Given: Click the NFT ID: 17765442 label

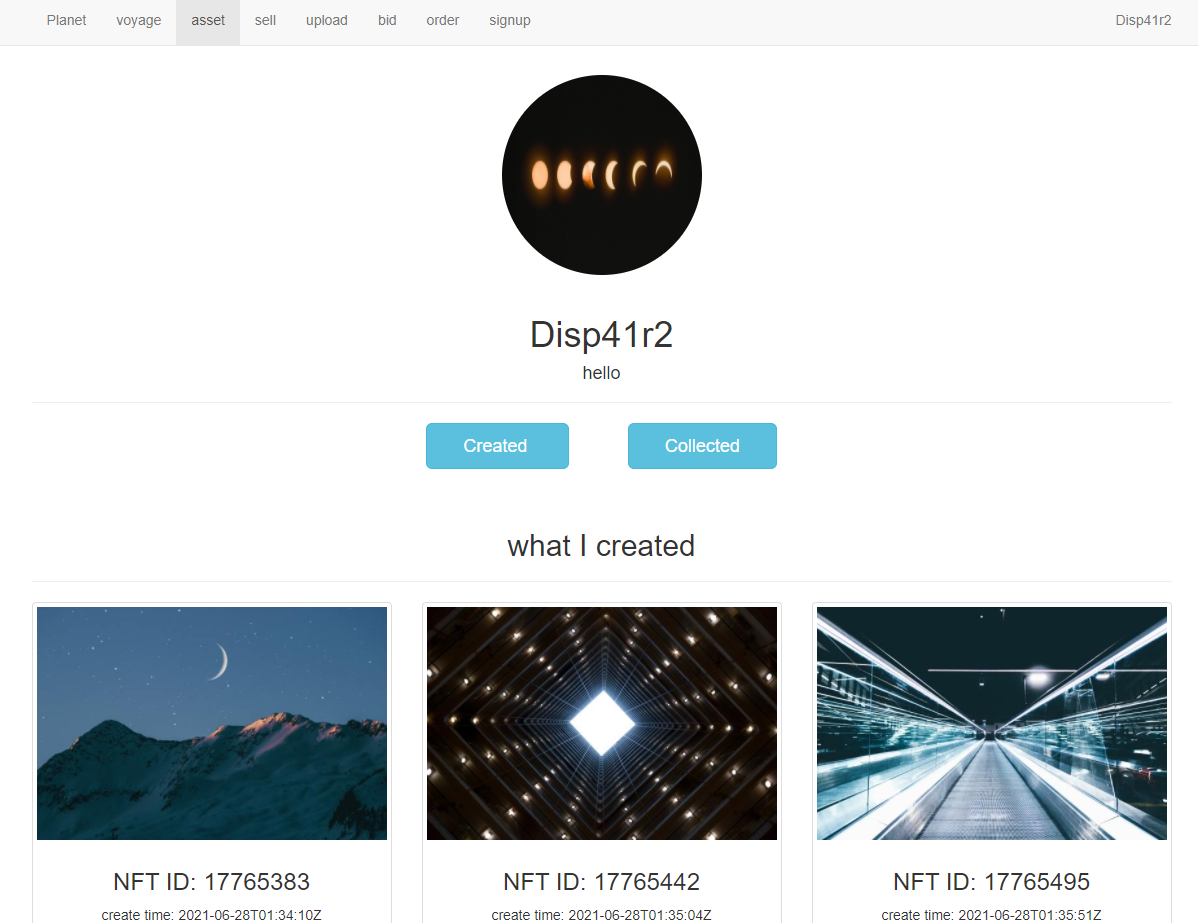Looking at the screenshot, I should click(601, 882).
